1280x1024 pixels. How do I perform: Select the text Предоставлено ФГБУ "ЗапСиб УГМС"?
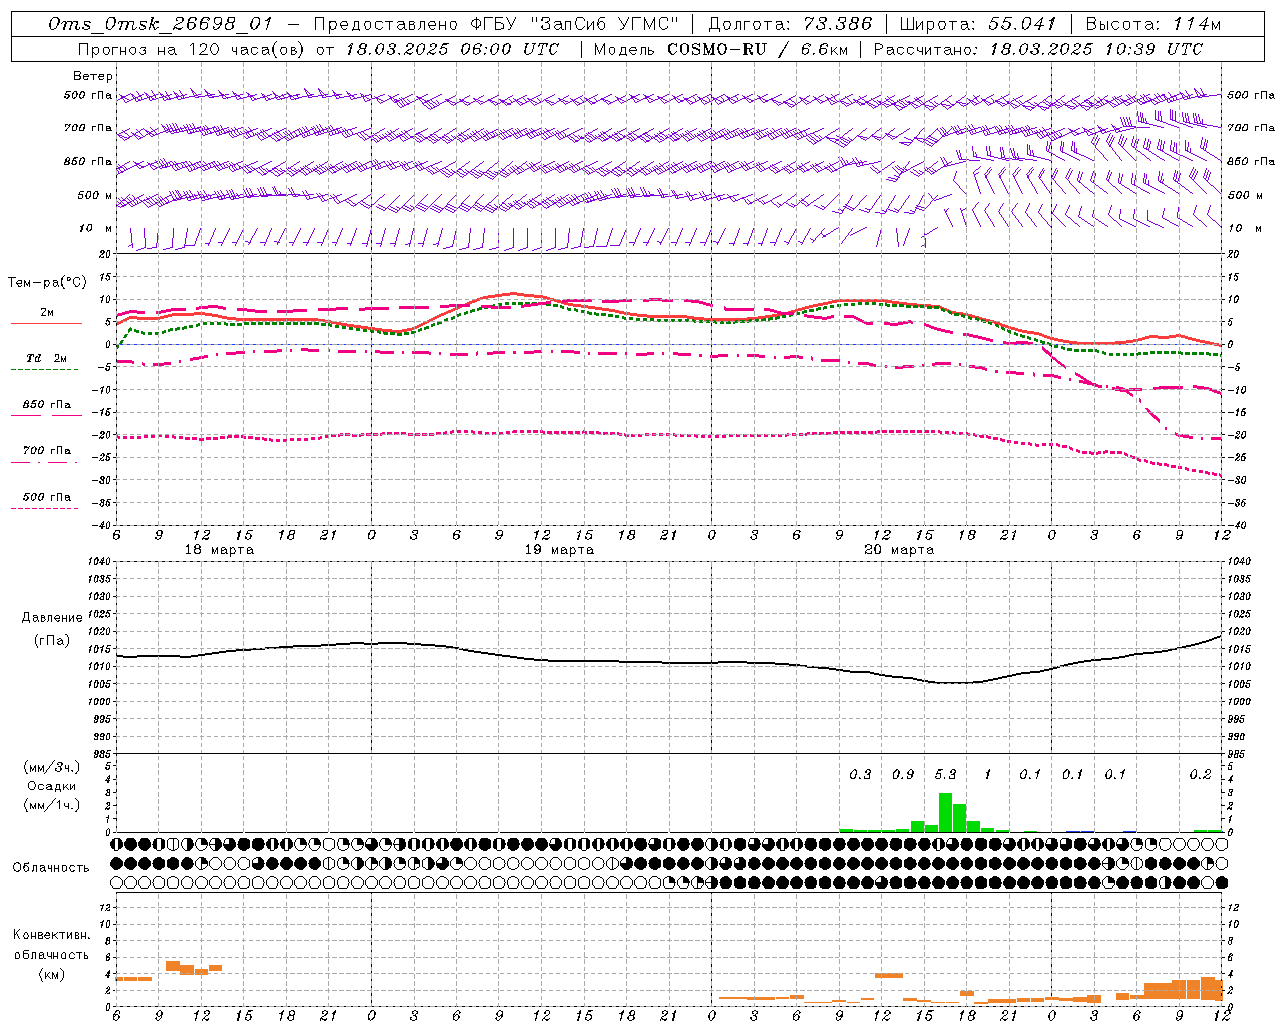(496, 24)
